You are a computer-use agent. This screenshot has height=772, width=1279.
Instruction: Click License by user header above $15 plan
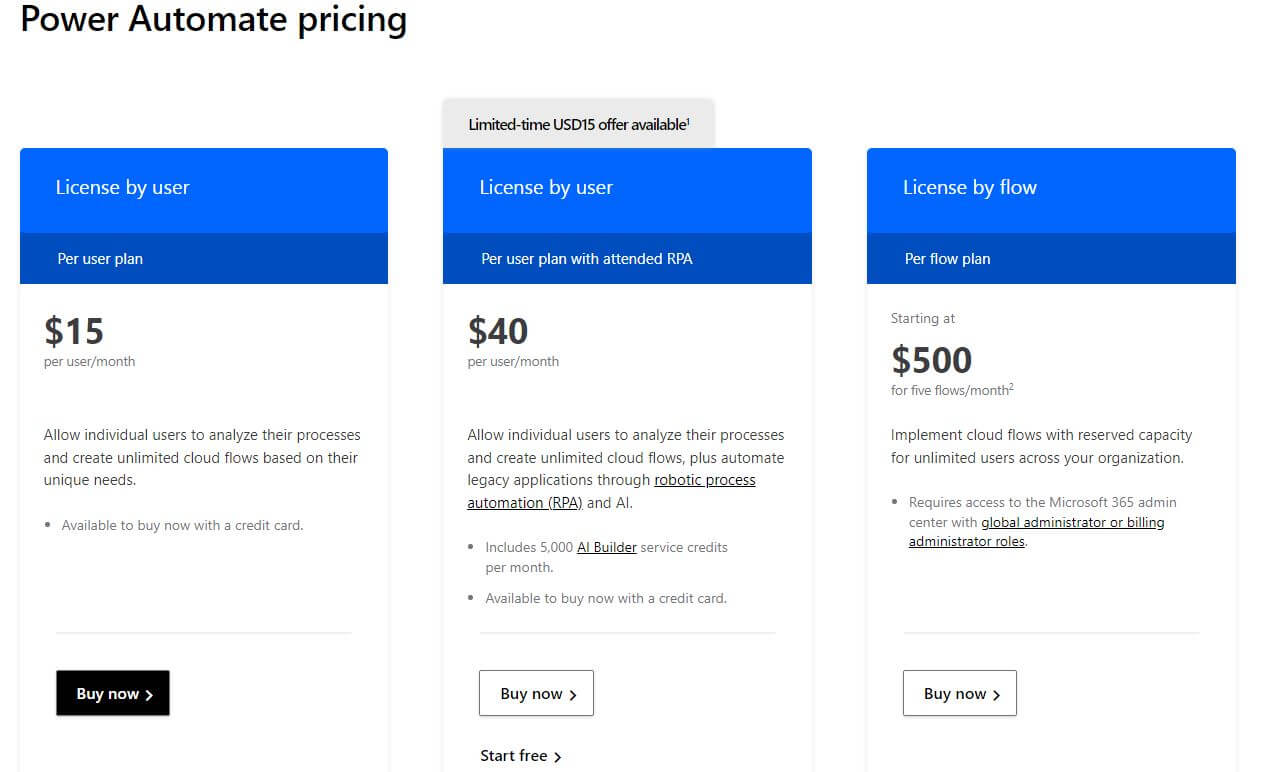click(x=122, y=187)
